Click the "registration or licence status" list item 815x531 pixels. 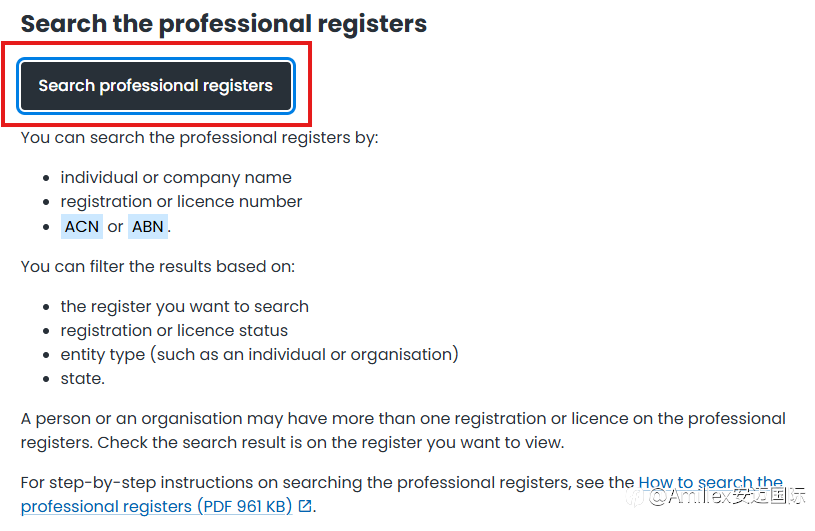pos(174,330)
